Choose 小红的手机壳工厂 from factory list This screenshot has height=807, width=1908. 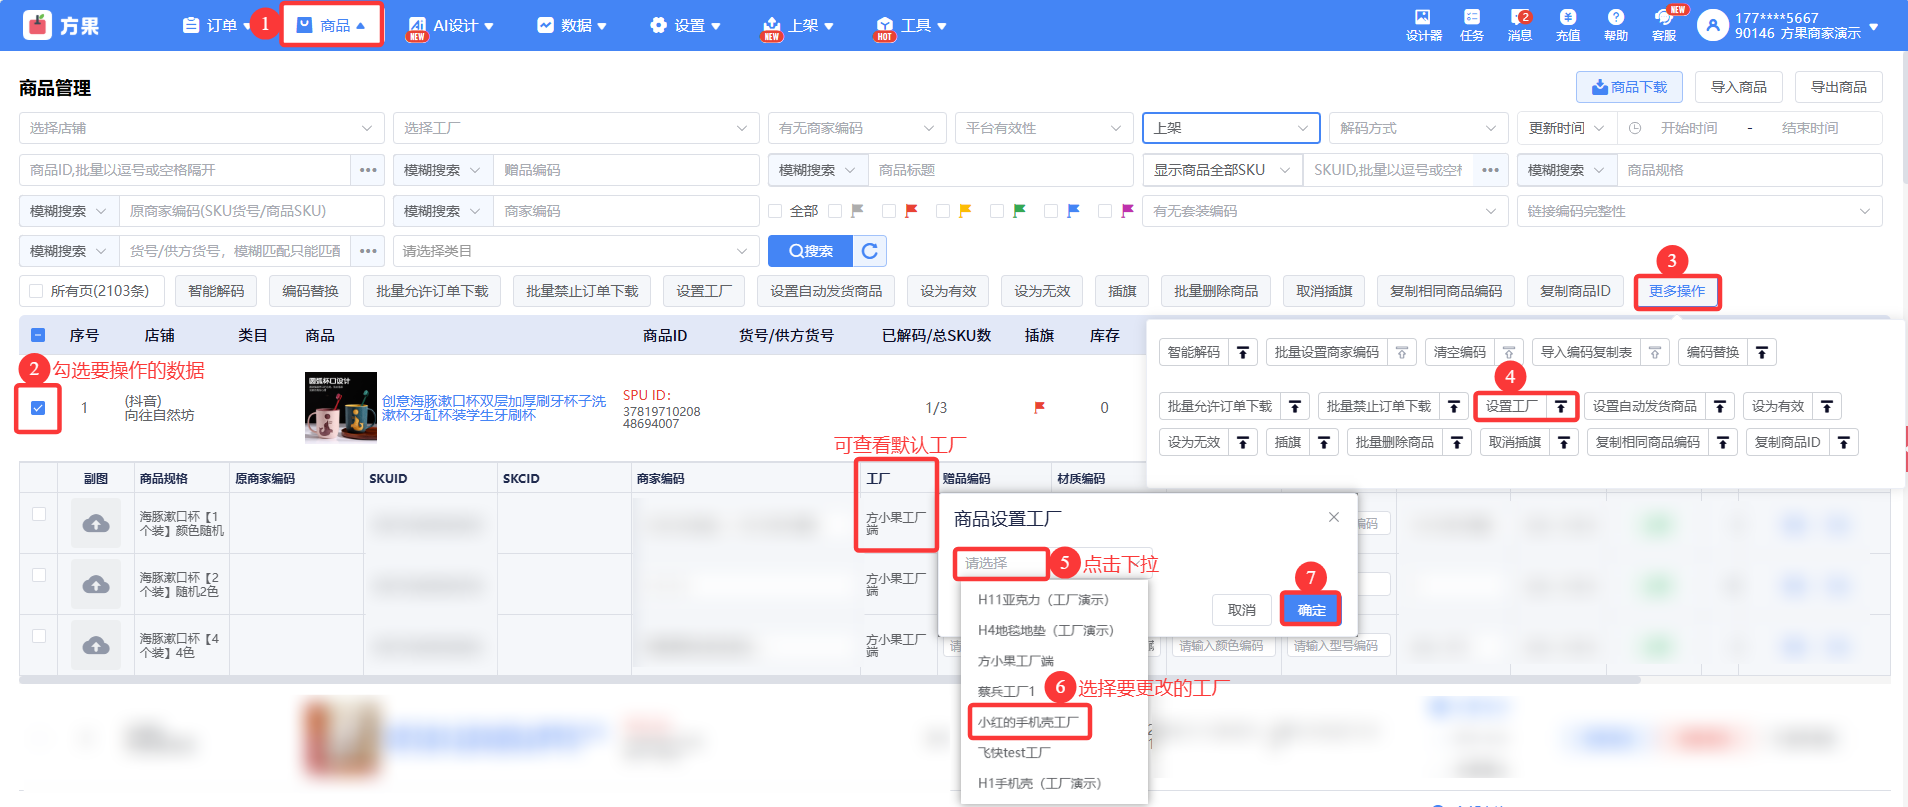[x=1029, y=722]
